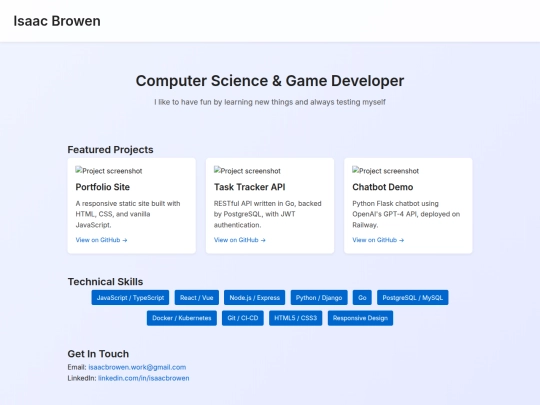This screenshot has width=540, height=405.
Task: Click the Computer Science & Game Developer heading
Action: click(270, 81)
